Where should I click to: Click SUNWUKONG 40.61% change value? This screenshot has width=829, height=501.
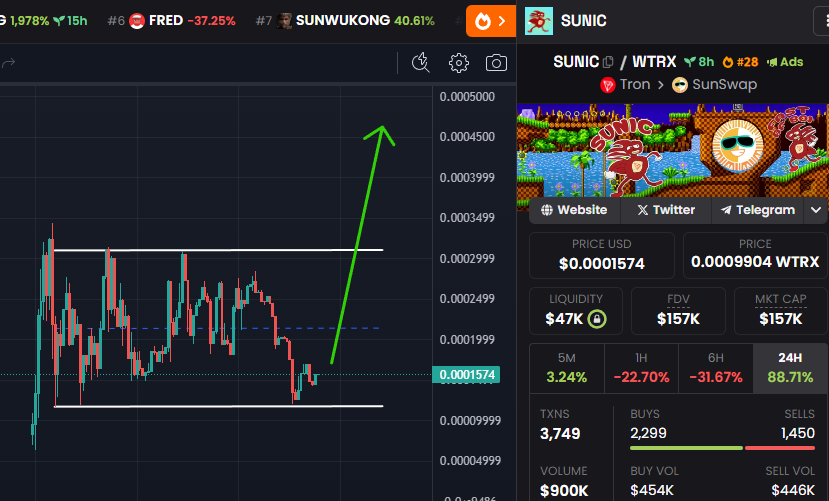414,21
